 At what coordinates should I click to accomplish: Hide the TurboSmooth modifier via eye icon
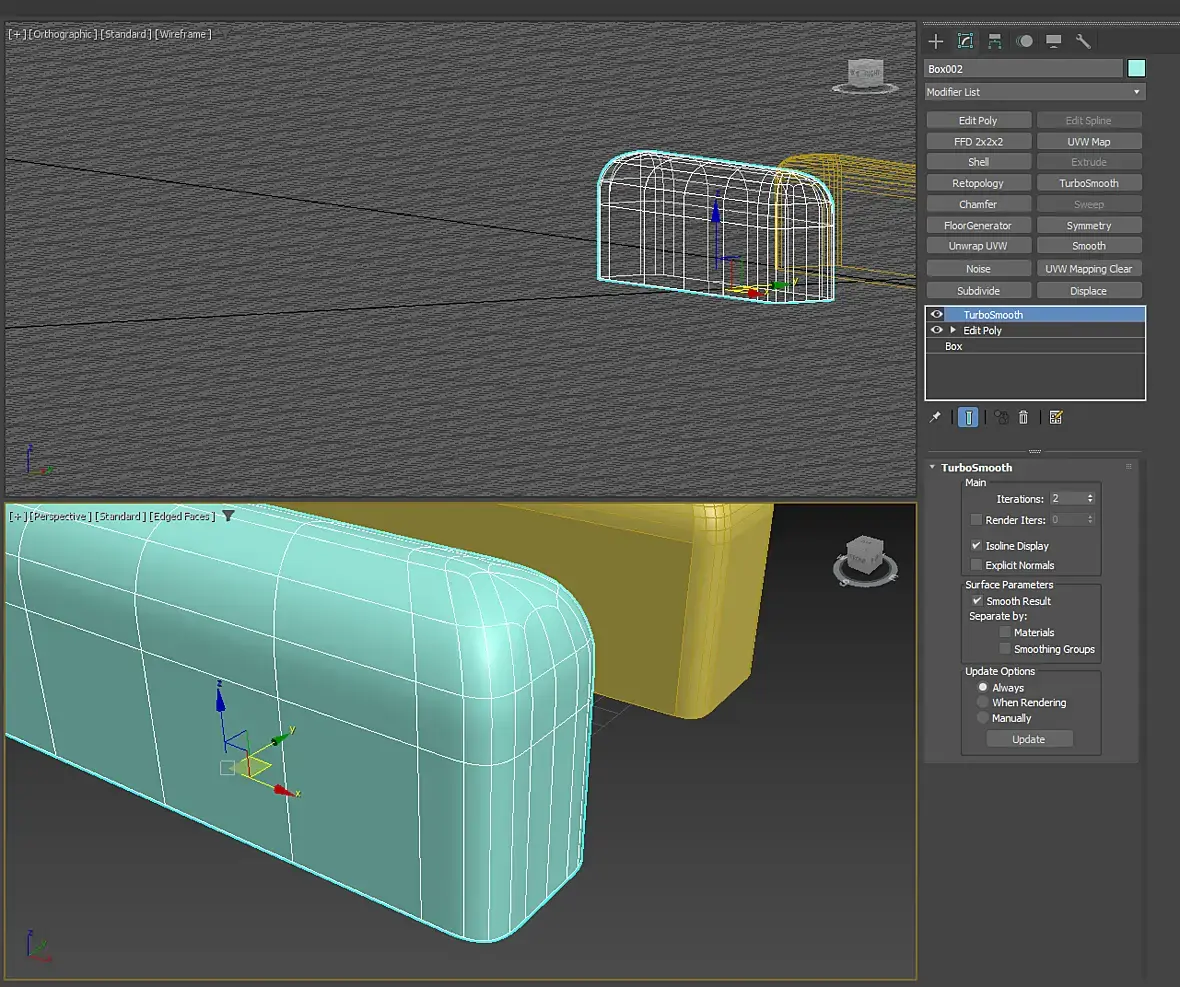(937, 314)
